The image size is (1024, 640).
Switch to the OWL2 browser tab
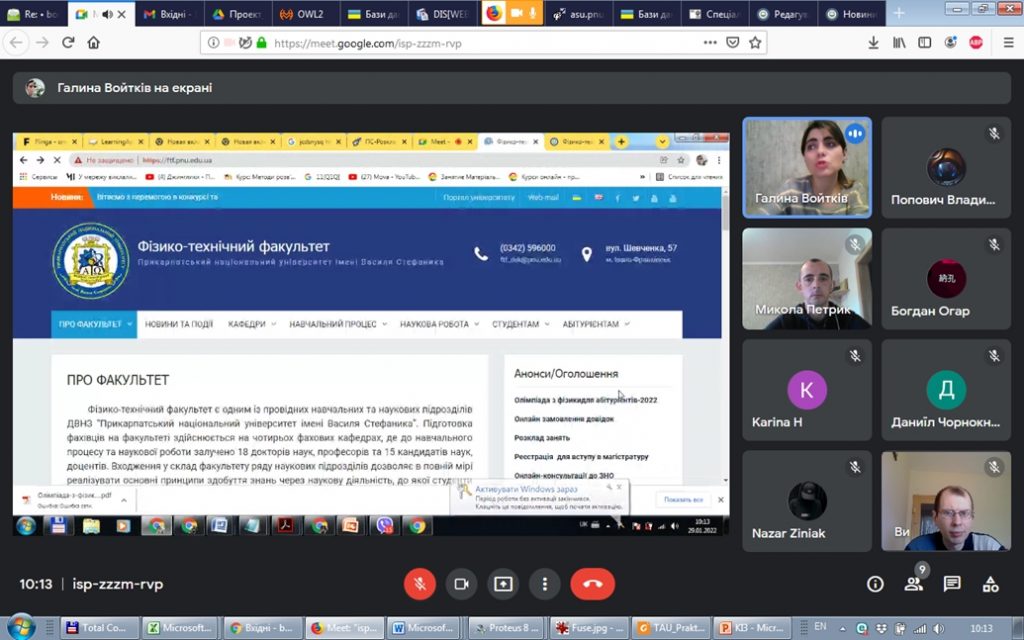click(x=301, y=14)
